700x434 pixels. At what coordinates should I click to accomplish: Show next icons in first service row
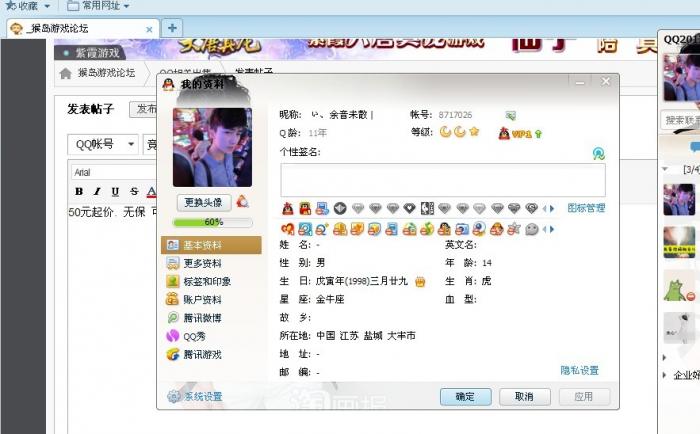point(552,209)
